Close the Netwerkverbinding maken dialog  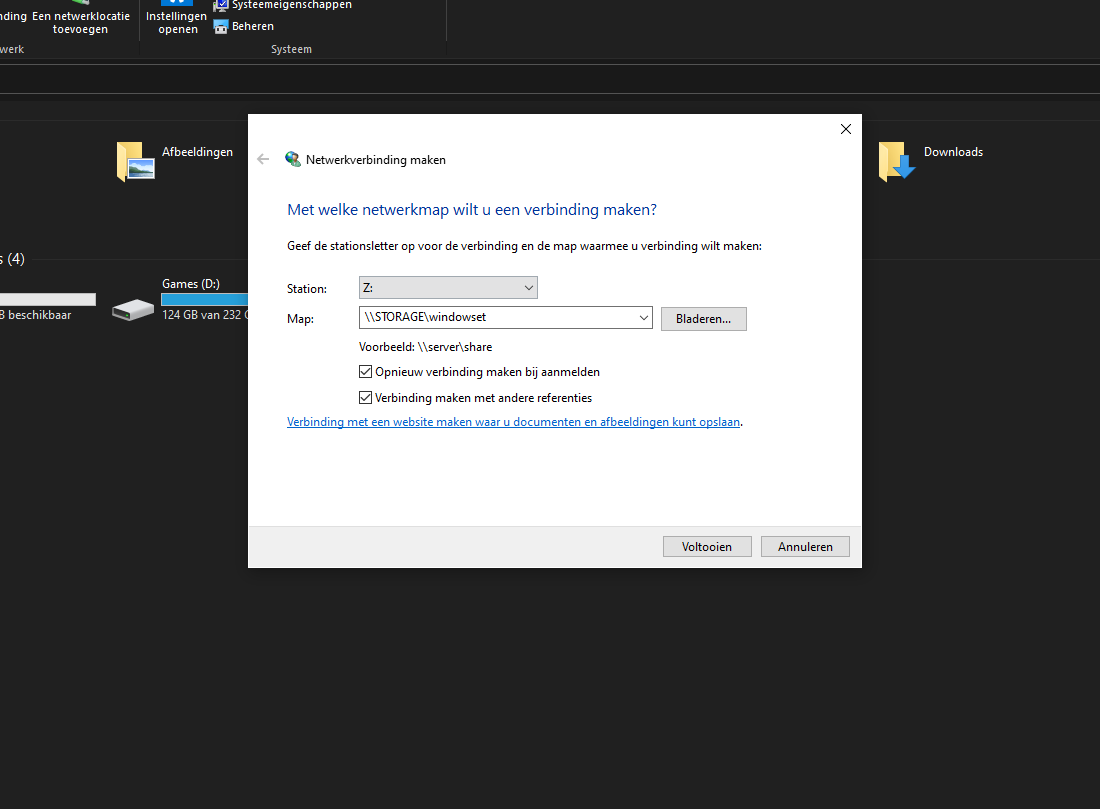(x=845, y=129)
